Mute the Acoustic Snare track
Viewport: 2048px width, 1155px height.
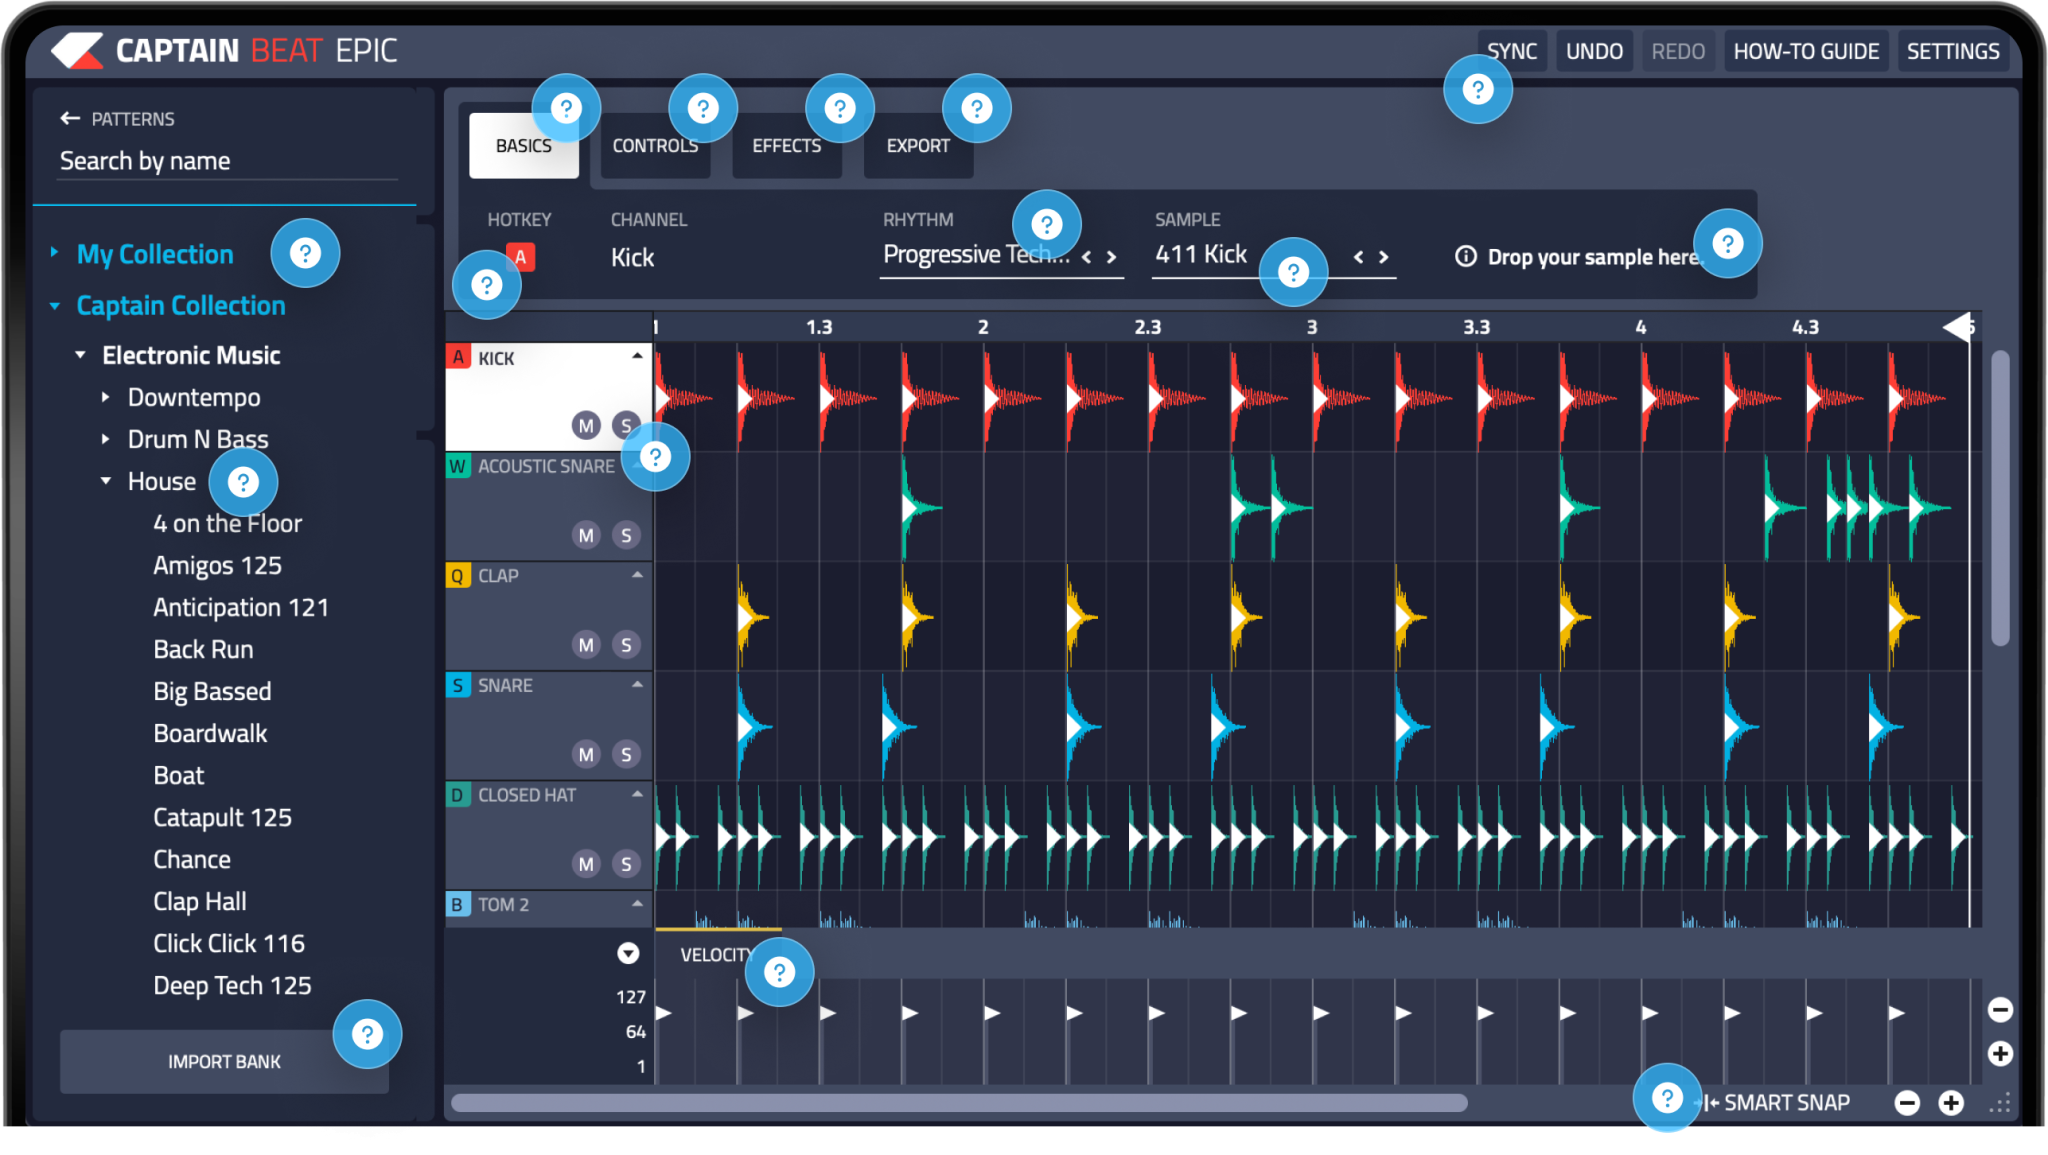[586, 535]
